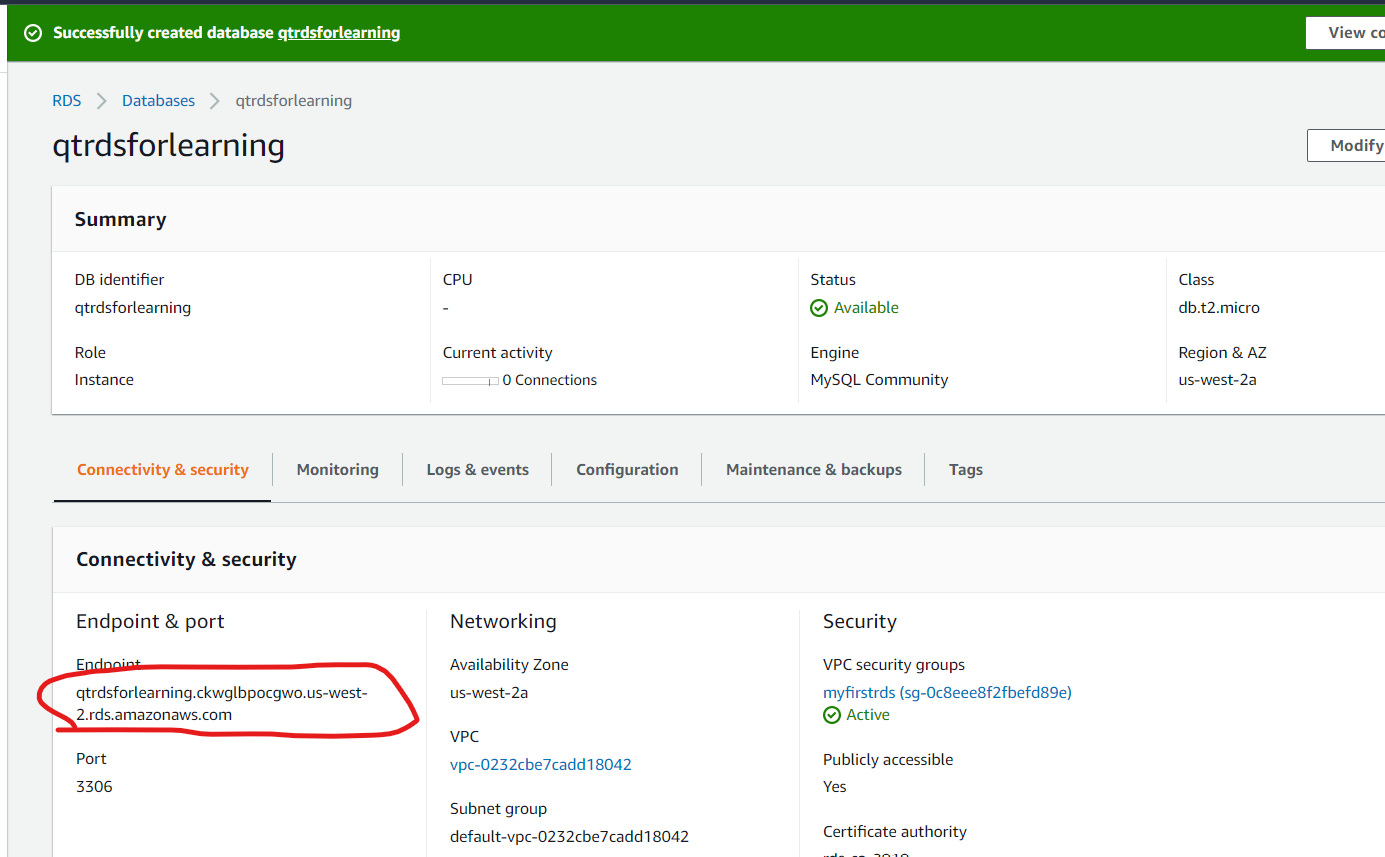This screenshot has width=1385, height=857.
Task: Open the myfirstrds security group link
Action: click(x=947, y=692)
